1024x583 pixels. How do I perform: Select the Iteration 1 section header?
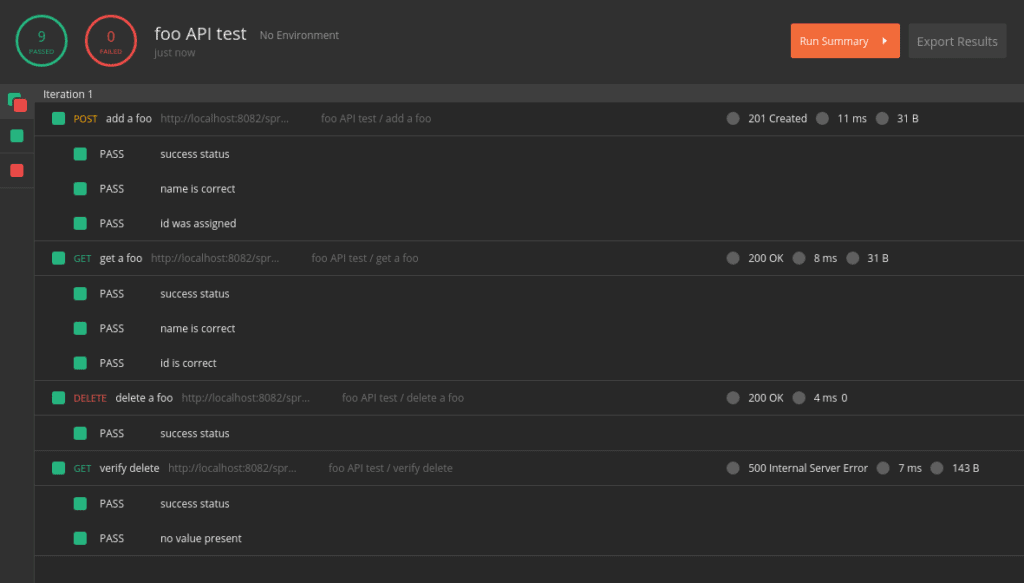click(x=68, y=93)
